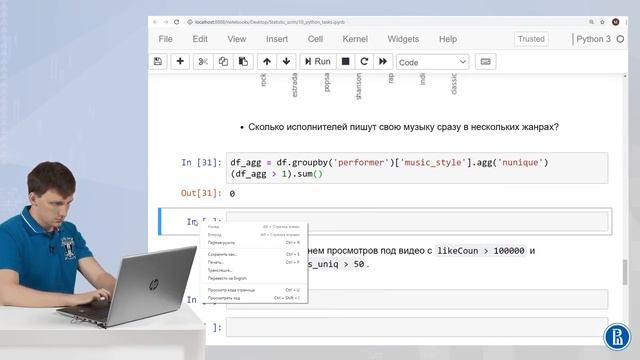Open the zoom magnifier icon in address bar
This screenshot has width=640, height=360.
tap(591, 22)
